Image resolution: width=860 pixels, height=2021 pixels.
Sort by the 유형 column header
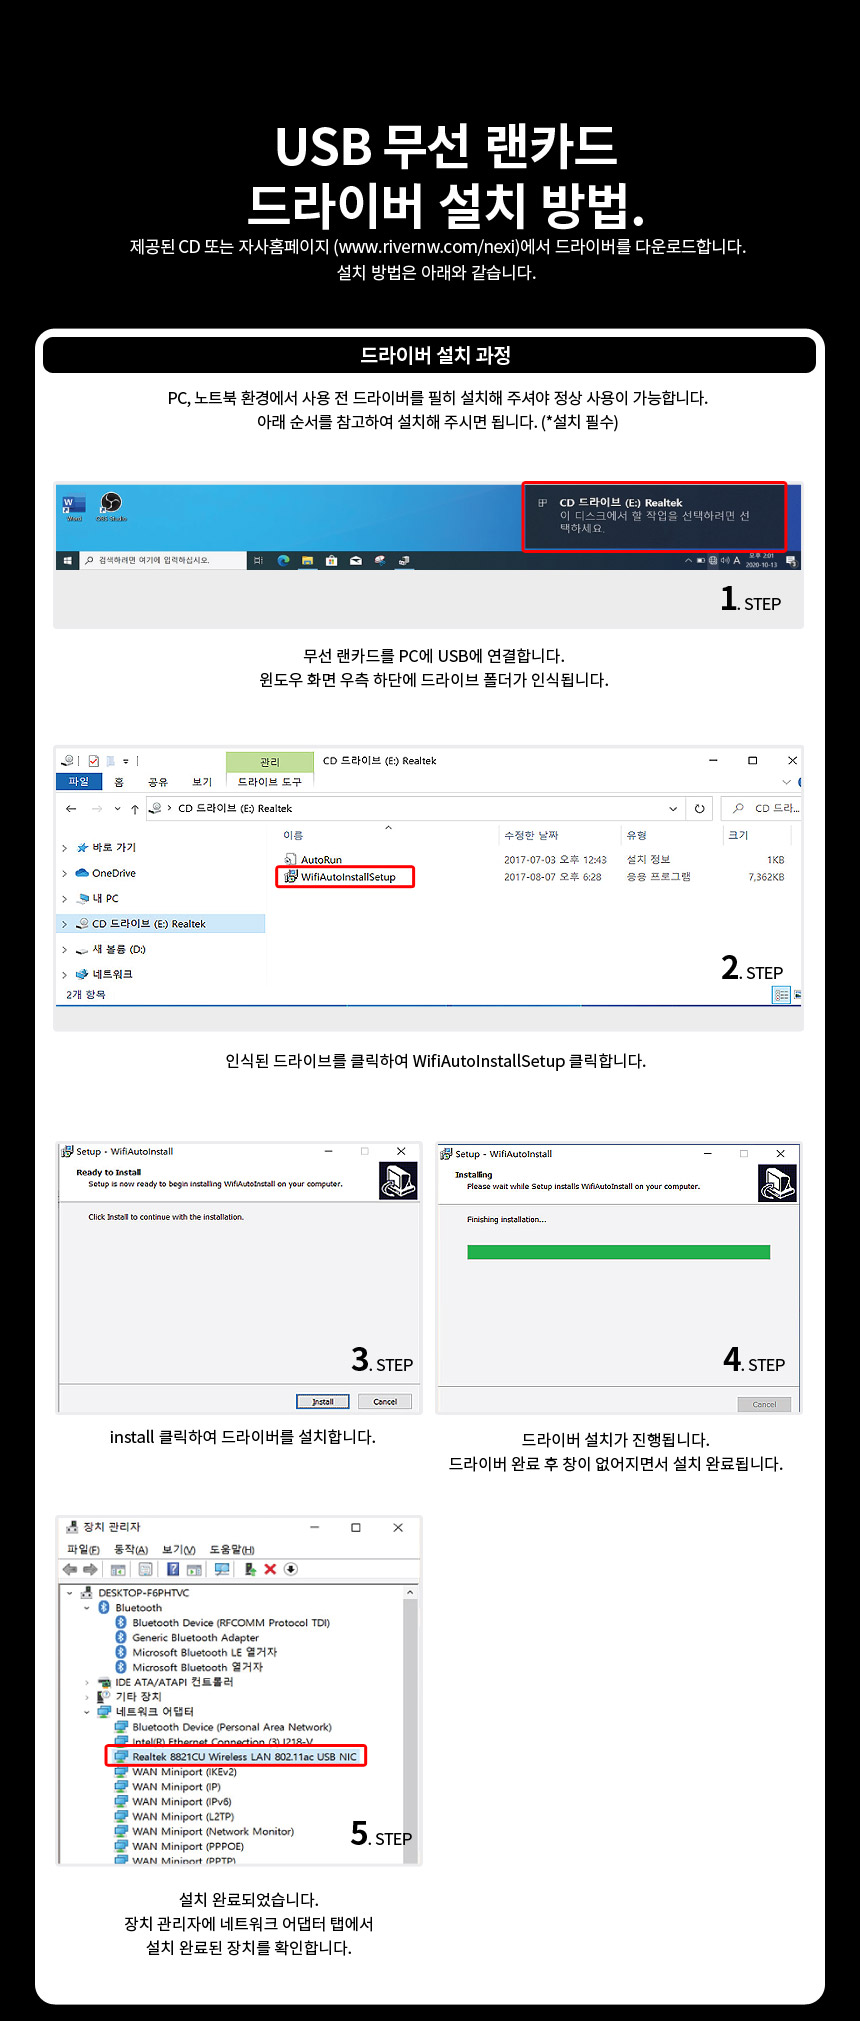637,835
